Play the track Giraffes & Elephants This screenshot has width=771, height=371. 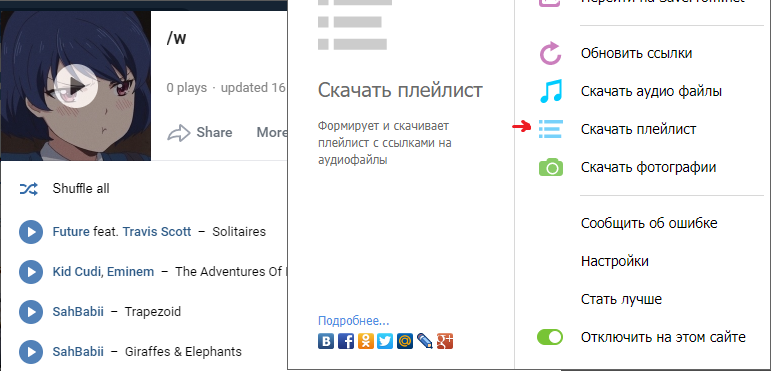[31, 352]
